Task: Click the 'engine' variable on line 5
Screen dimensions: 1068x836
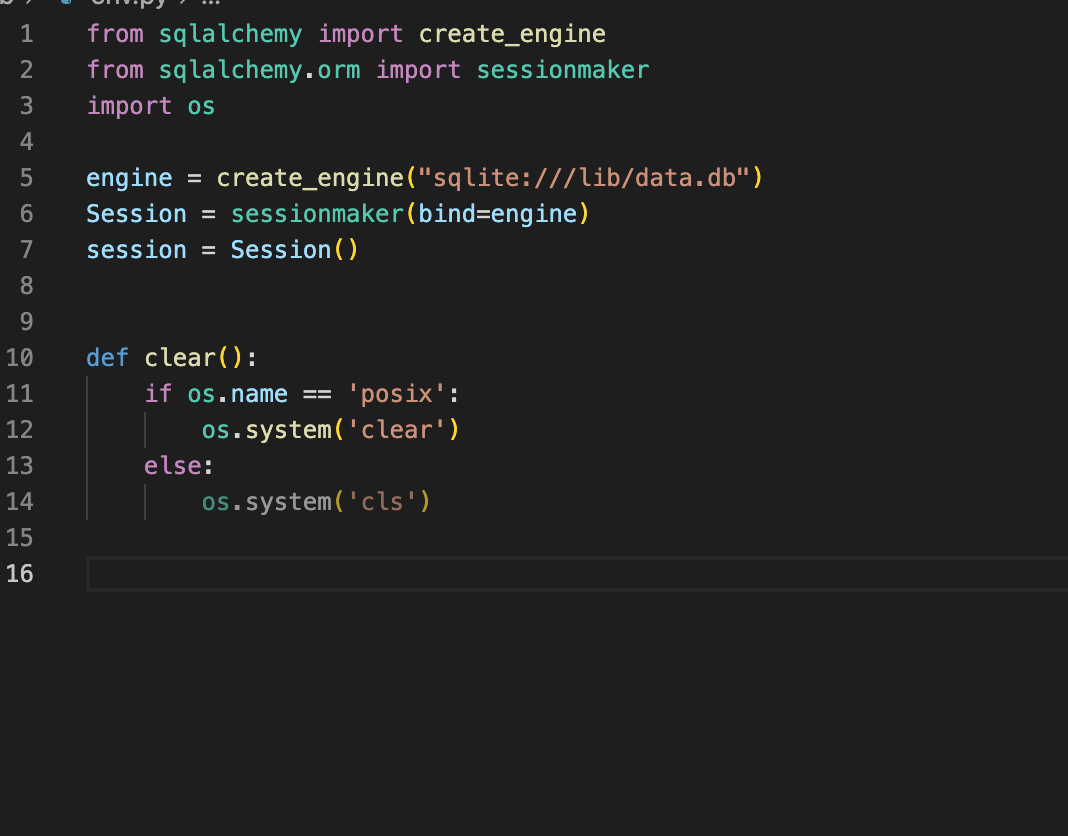Action: tap(129, 179)
